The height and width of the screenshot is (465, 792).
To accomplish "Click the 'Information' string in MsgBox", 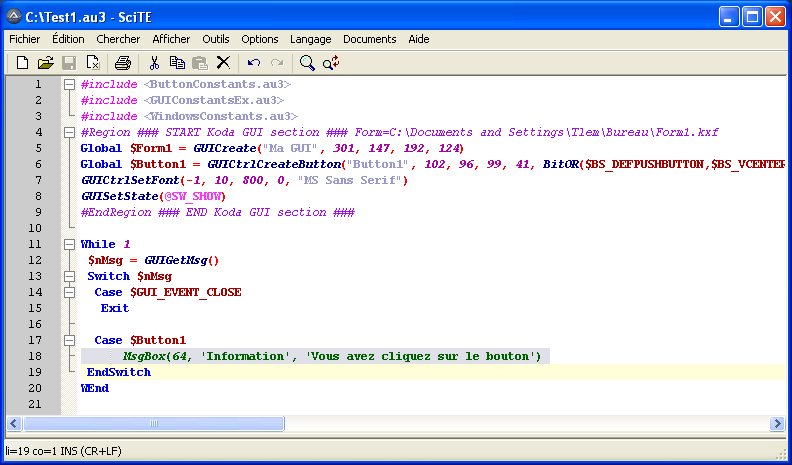I will coord(246,356).
